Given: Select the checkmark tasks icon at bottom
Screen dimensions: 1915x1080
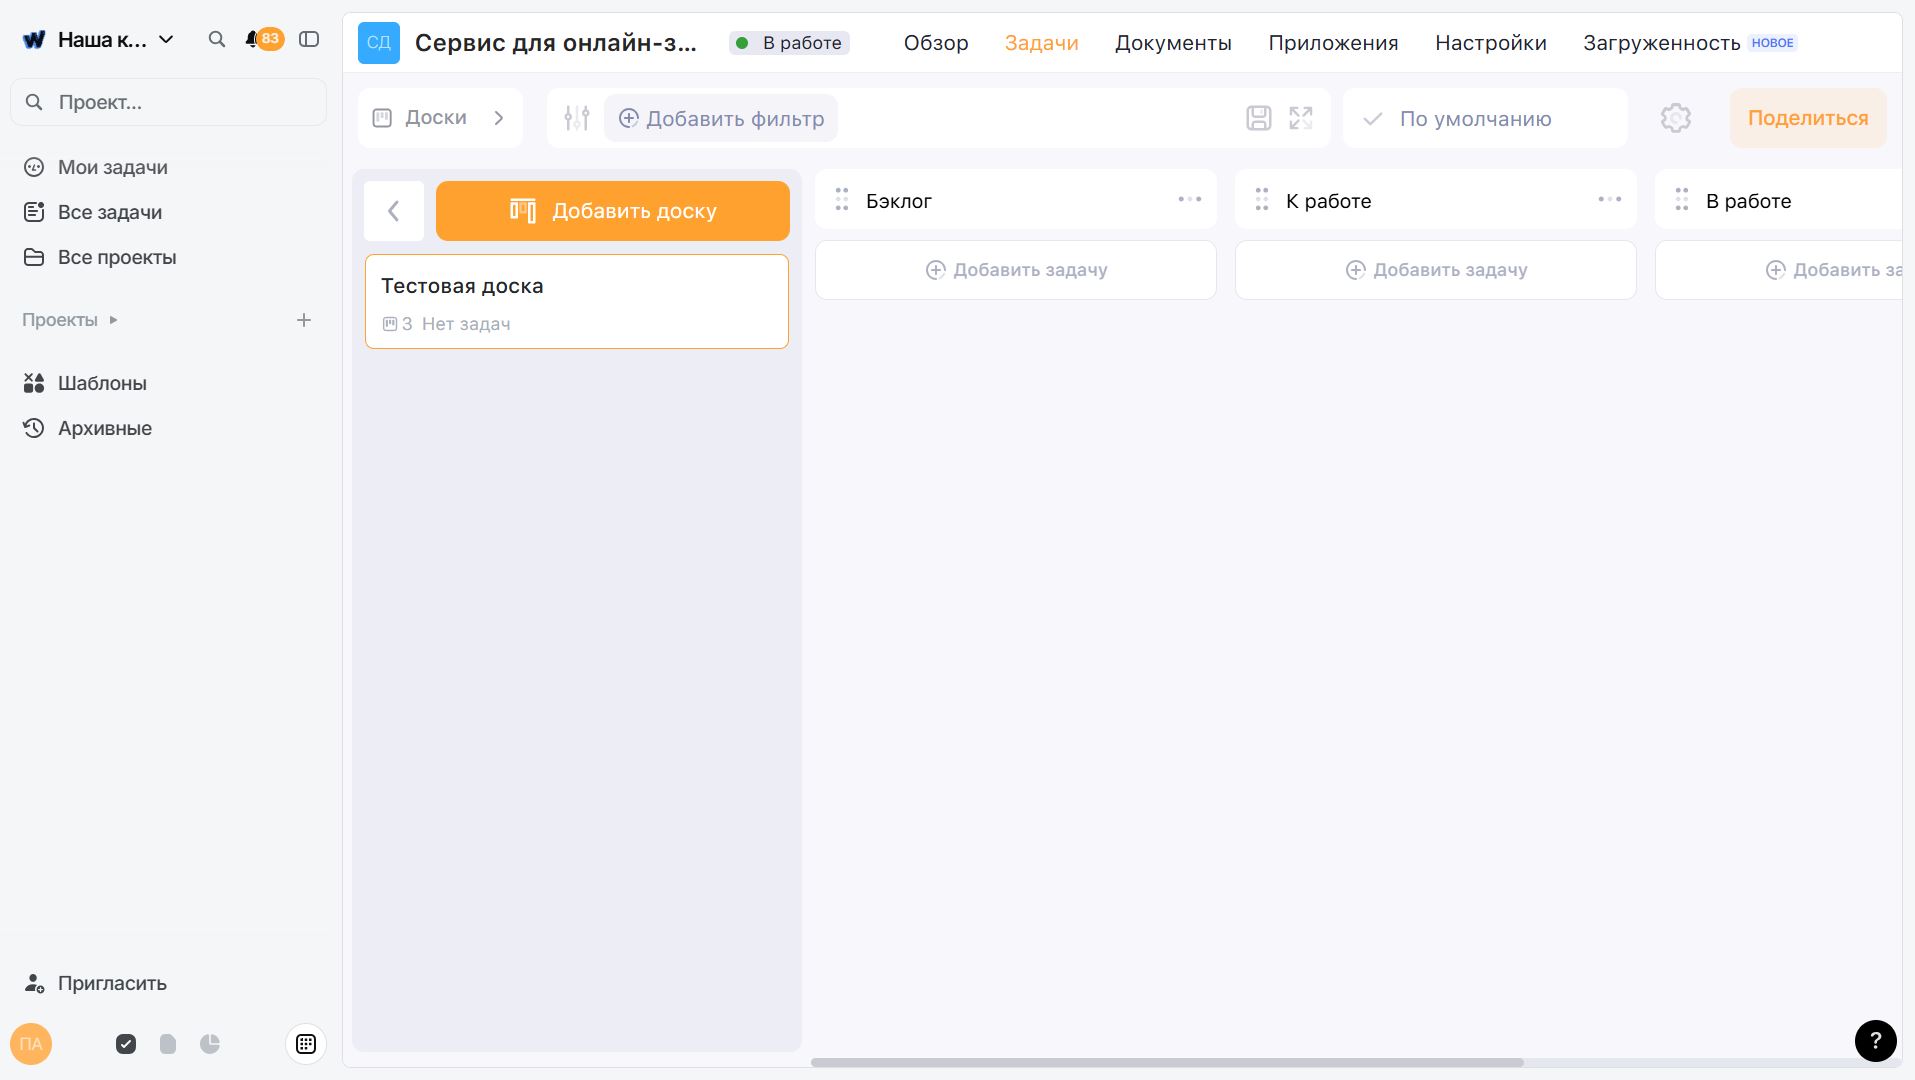Looking at the screenshot, I should click(x=126, y=1044).
